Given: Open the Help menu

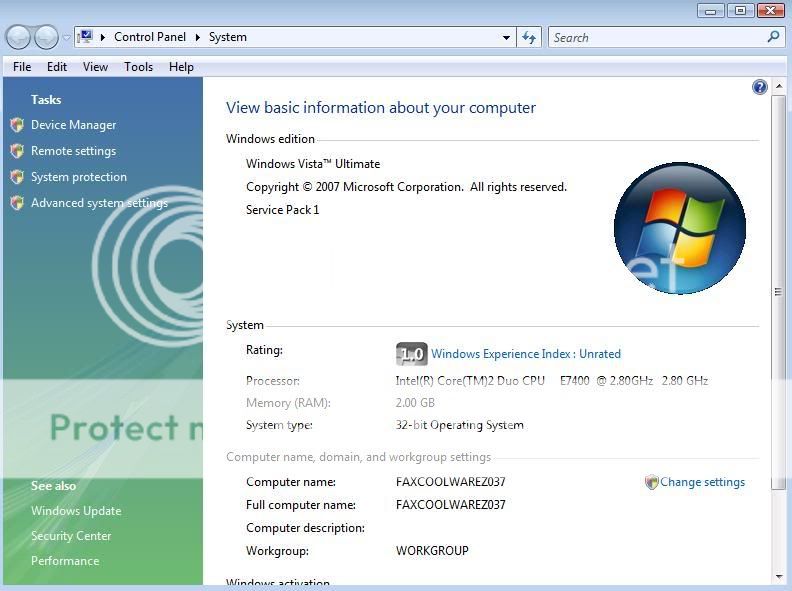Looking at the screenshot, I should click(181, 67).
